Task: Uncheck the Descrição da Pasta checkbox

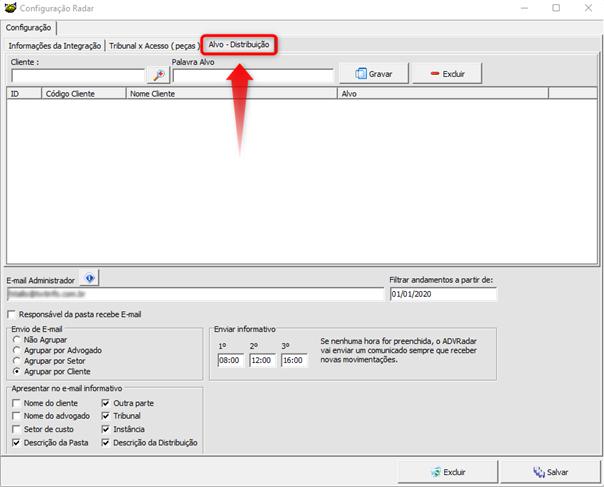Action: 16,443
